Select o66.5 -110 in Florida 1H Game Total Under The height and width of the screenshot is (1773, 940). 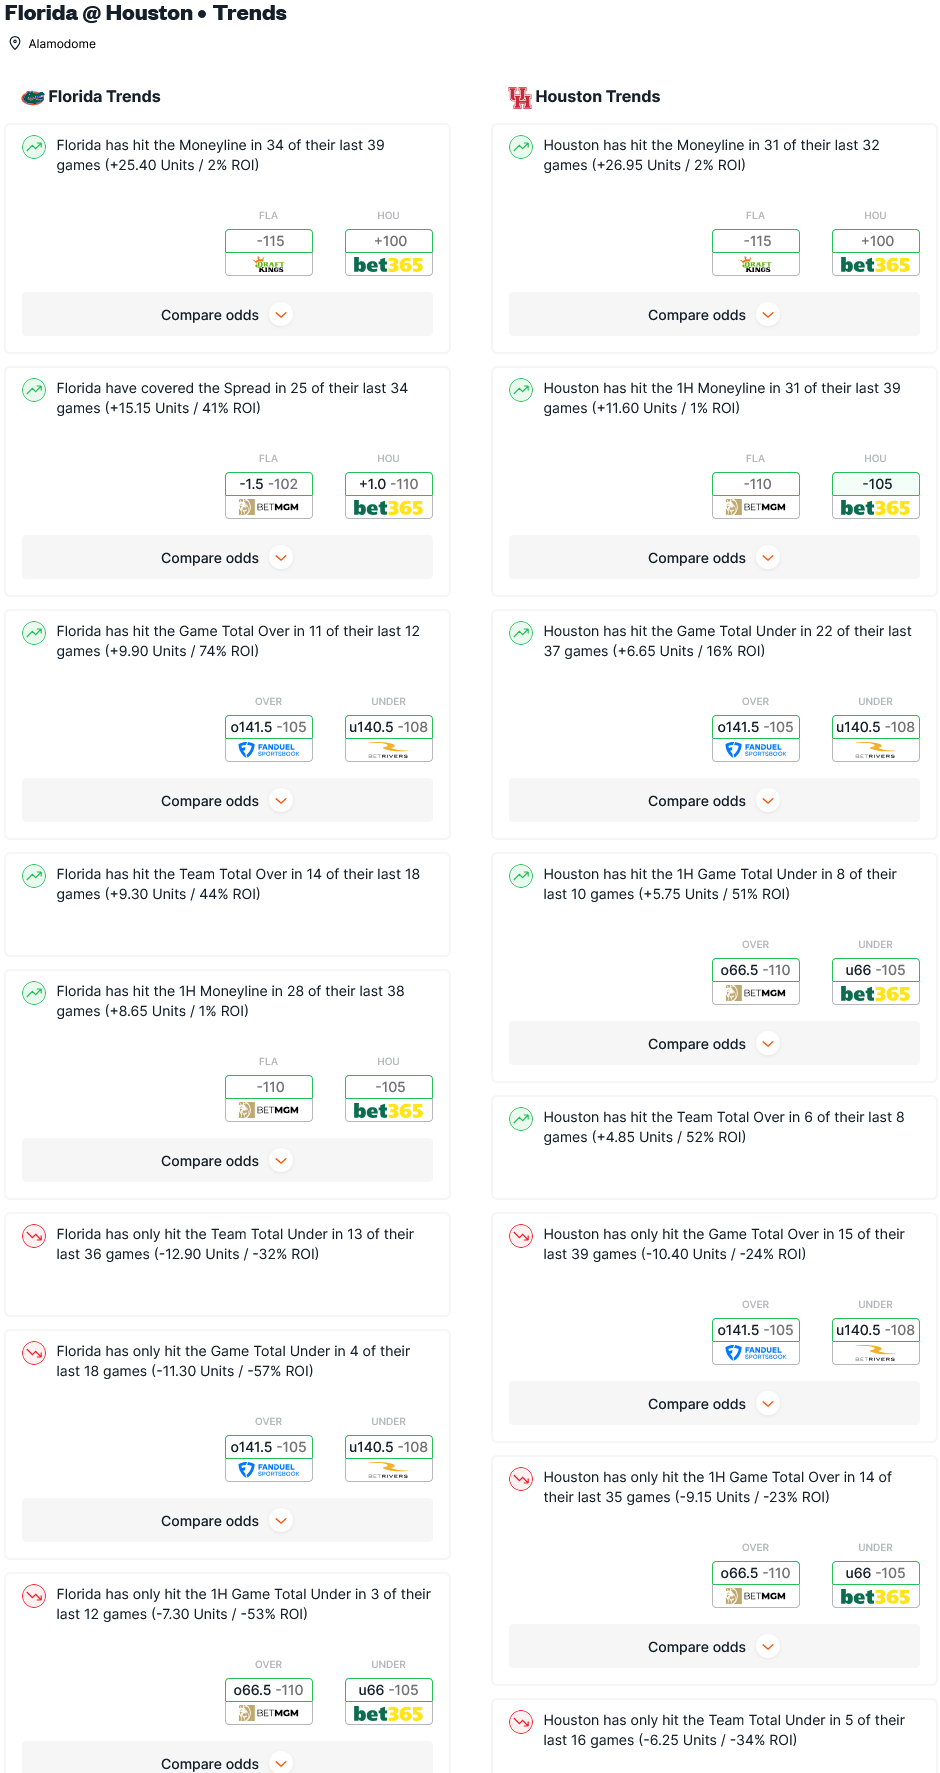pos(269,1690)
